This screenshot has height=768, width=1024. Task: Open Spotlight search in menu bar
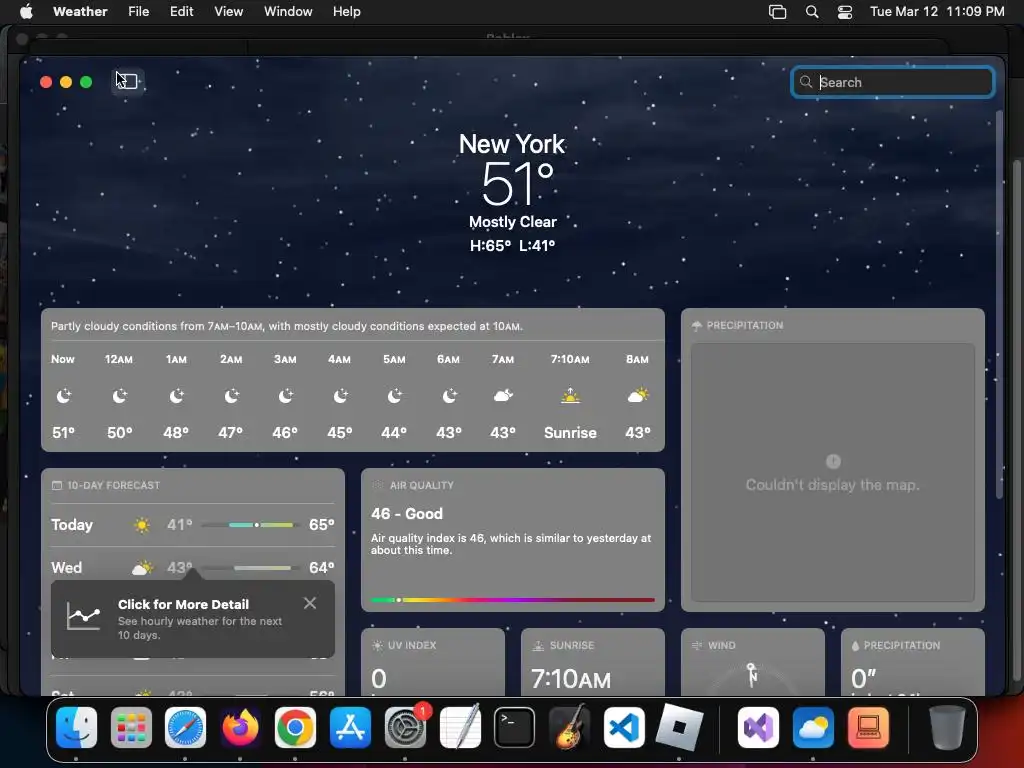click(812, 11)
